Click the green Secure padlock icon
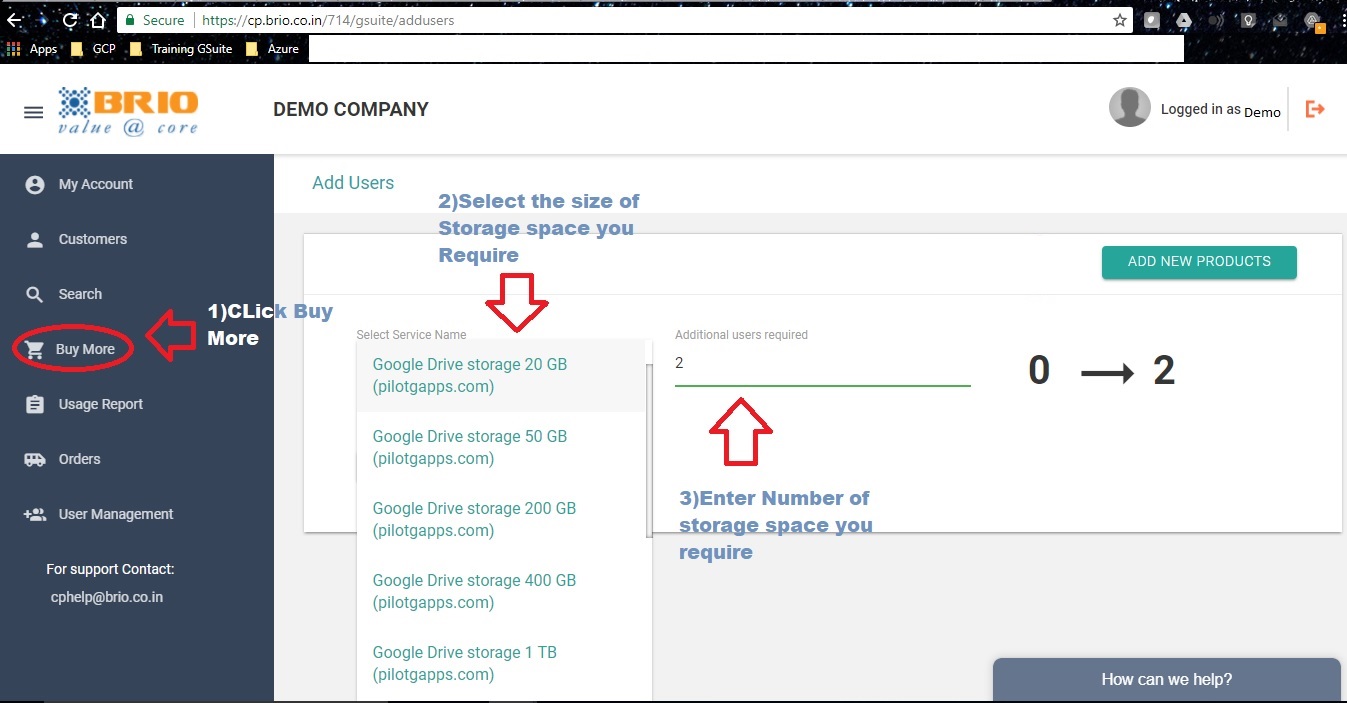The width and height of the screenshot is (1347, 703). [x=129, y=20]
